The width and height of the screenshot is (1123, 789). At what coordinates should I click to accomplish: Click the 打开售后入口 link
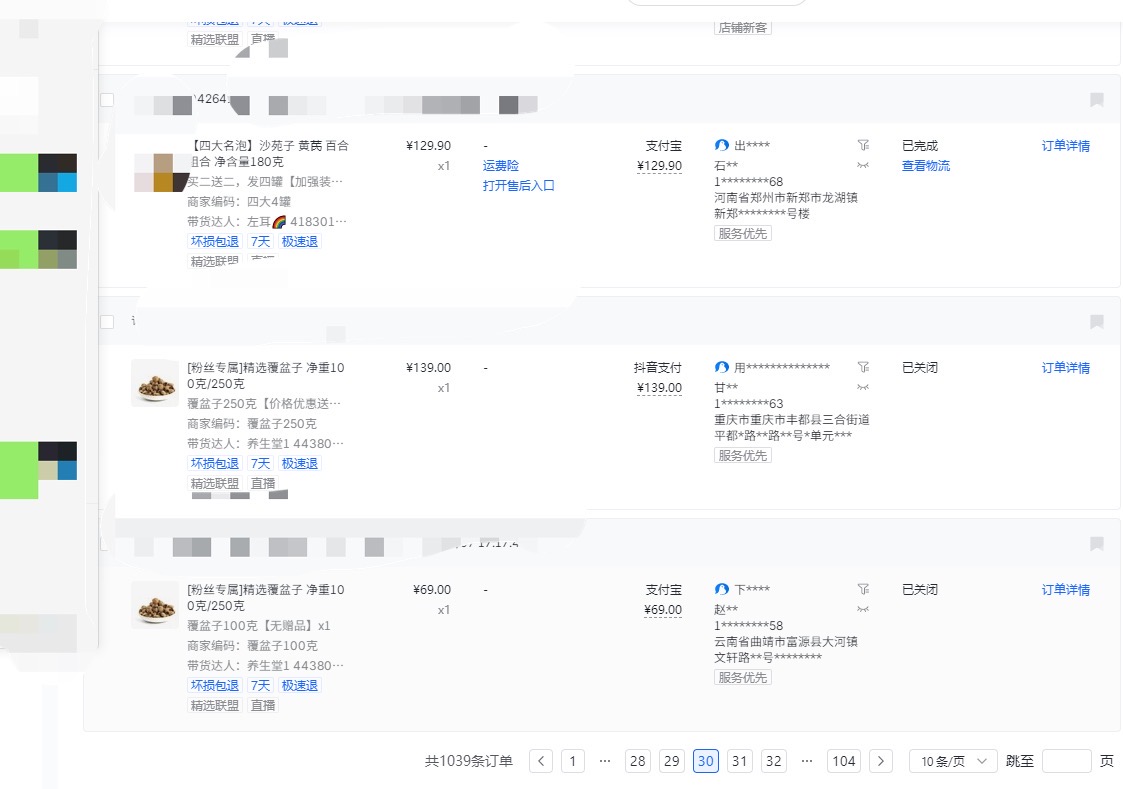(x=518, y=186)
